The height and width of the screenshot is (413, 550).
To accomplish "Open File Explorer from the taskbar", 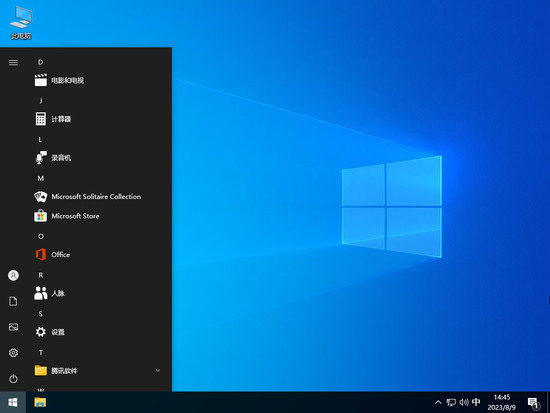I will [40, 402].
